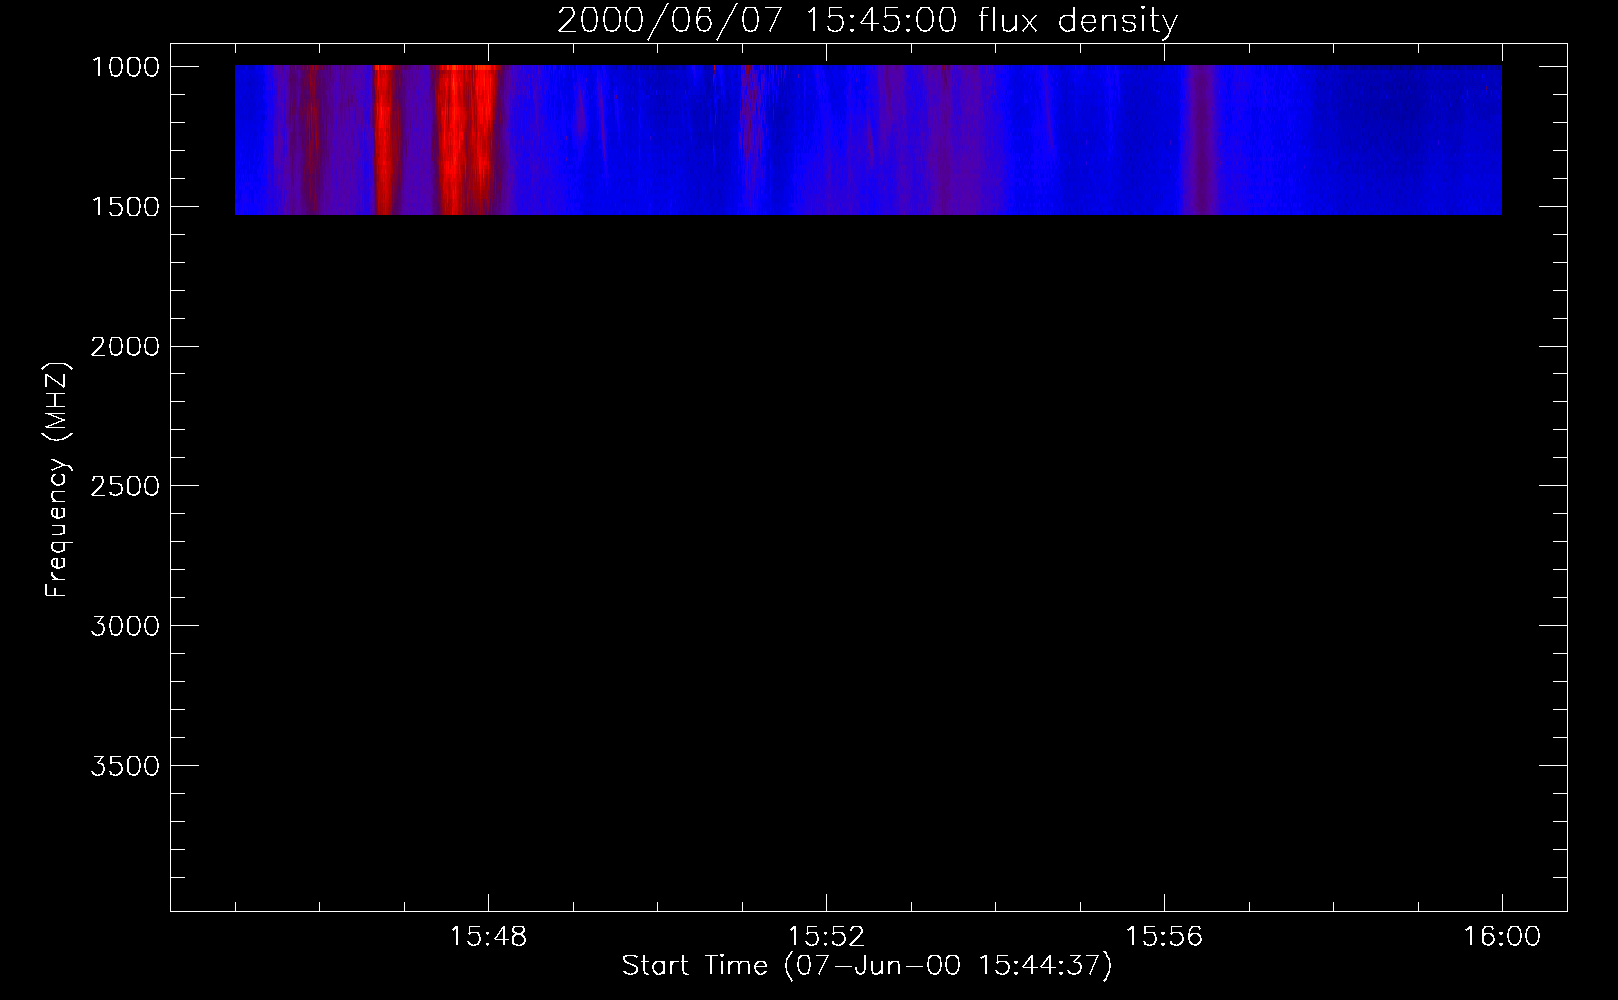The width and height of the screenshot is (1618, 1000).
Task: Click the 15:56 time tick label
Action: [x=1164, y=937]
